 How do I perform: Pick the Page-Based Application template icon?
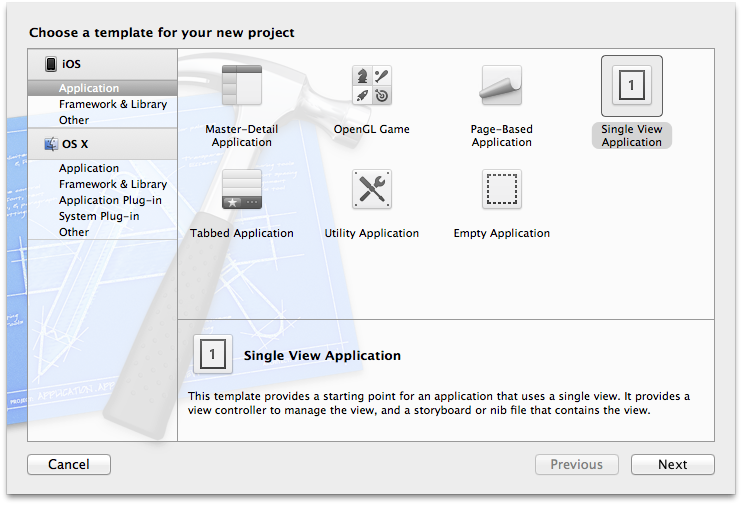coord(502,85)
